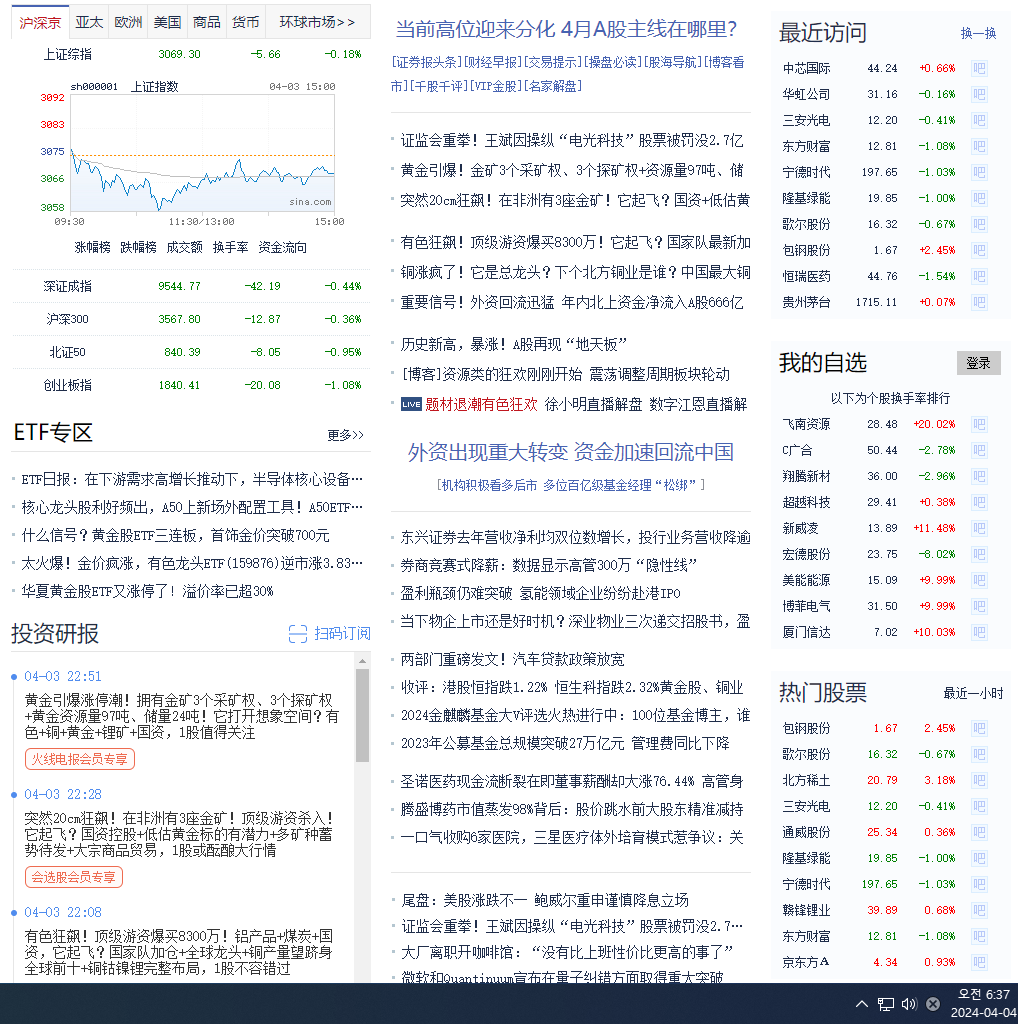Click the 会选股会员专享 tag
The height and width of the screenshot is (1024, 1018).
coord(74,878)
